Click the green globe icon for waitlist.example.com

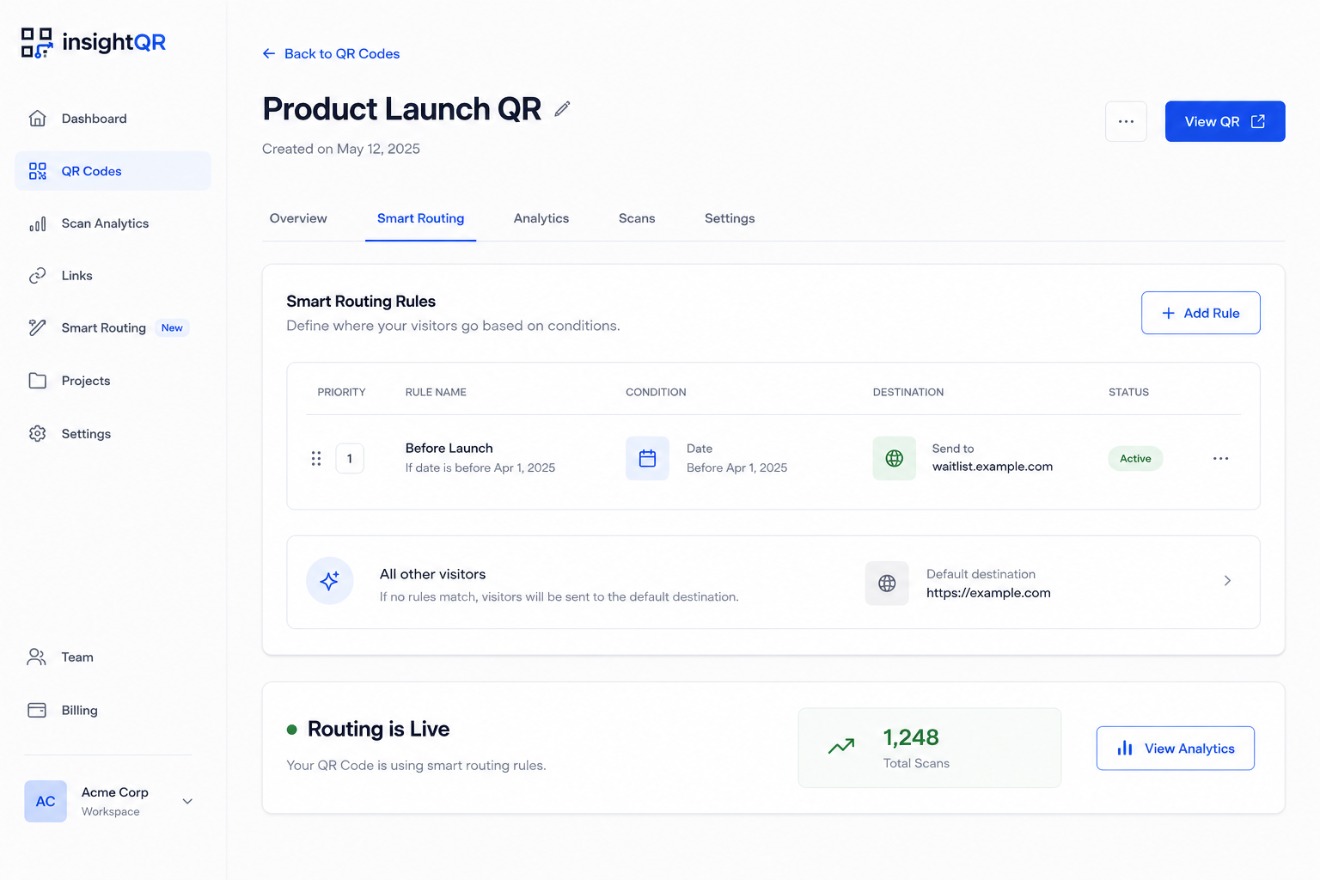(x=894, y=458)
